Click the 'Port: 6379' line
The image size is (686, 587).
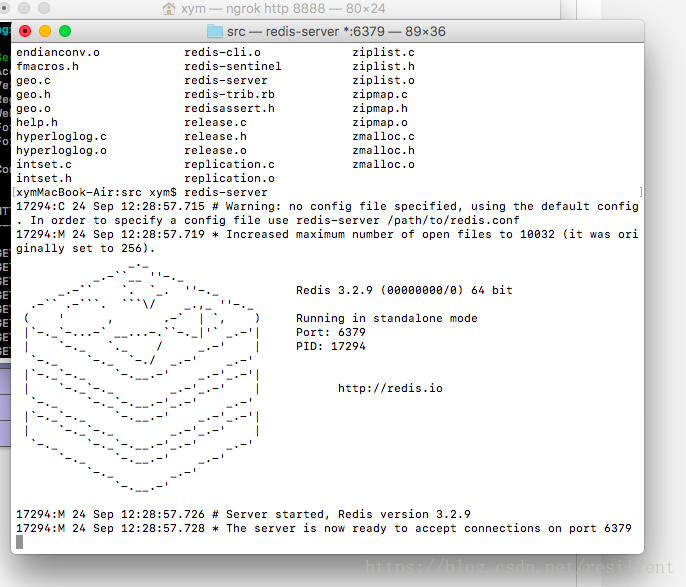pyautogui.click(x=331, y=332)
